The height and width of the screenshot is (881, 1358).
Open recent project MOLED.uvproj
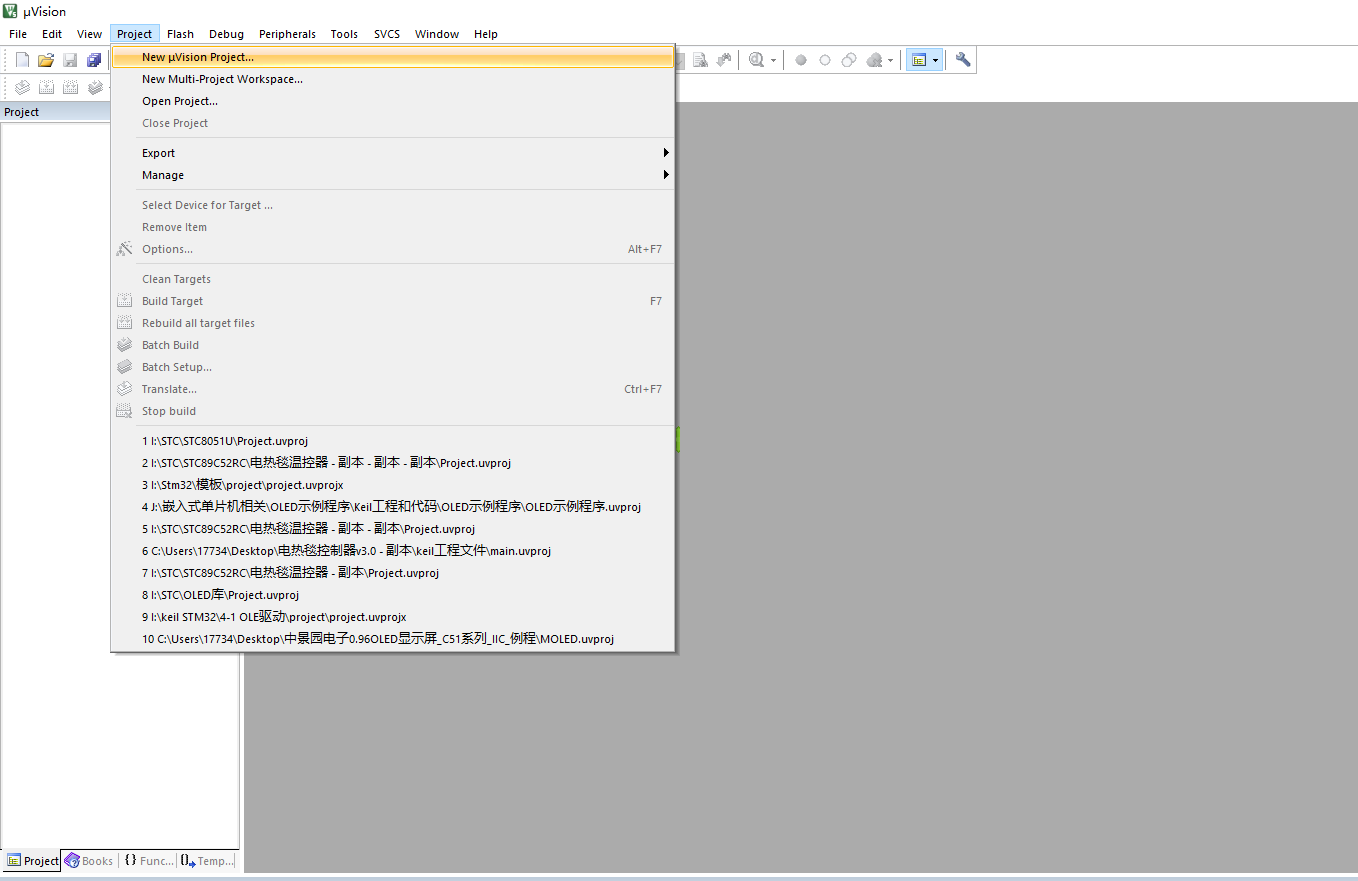pyautogui.click(x=393, y=639)
